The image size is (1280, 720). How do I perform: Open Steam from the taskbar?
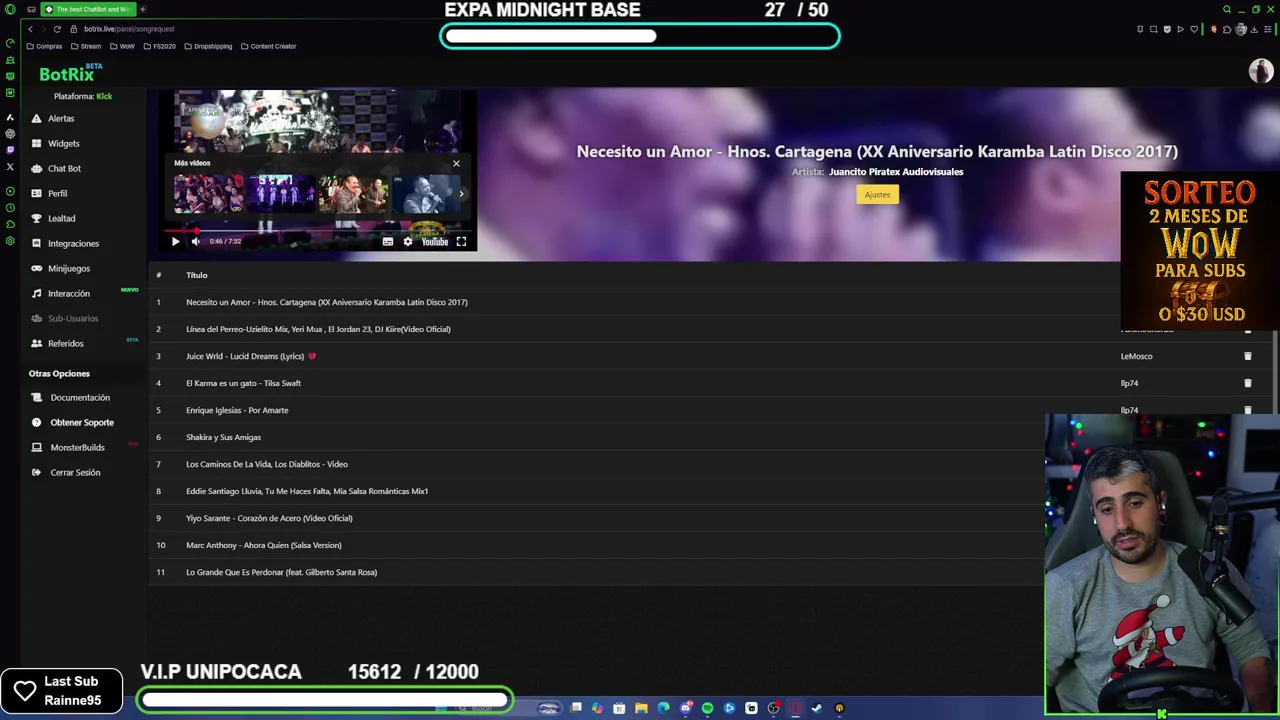click(817, 708)
